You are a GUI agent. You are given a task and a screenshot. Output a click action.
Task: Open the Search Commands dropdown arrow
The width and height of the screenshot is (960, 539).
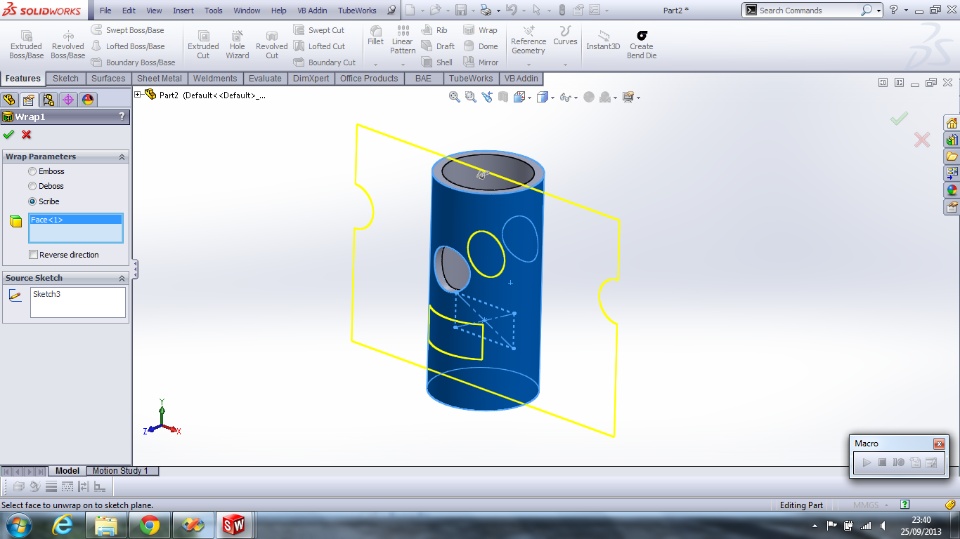878,10
